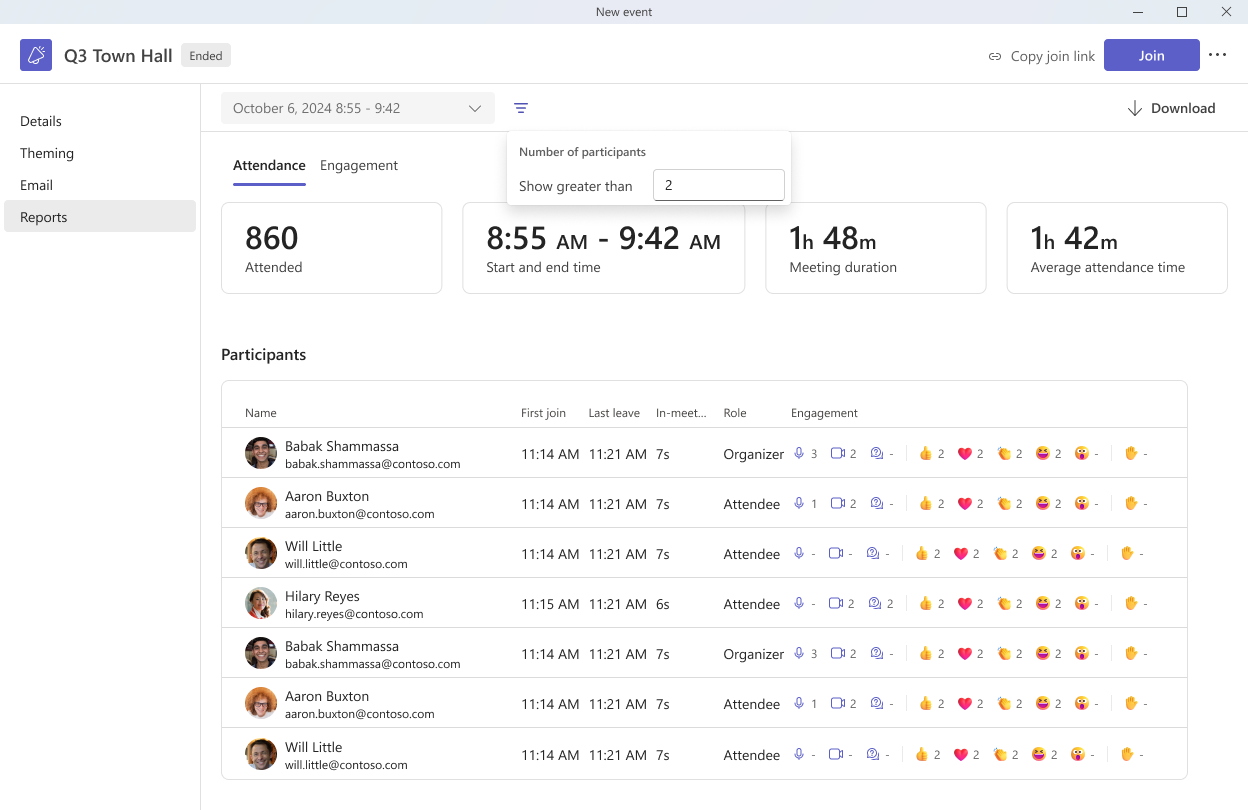The height and width of the screenshot is (810, 1248).
Task: Open the more options ellipsis menu
Action: 1217,55
